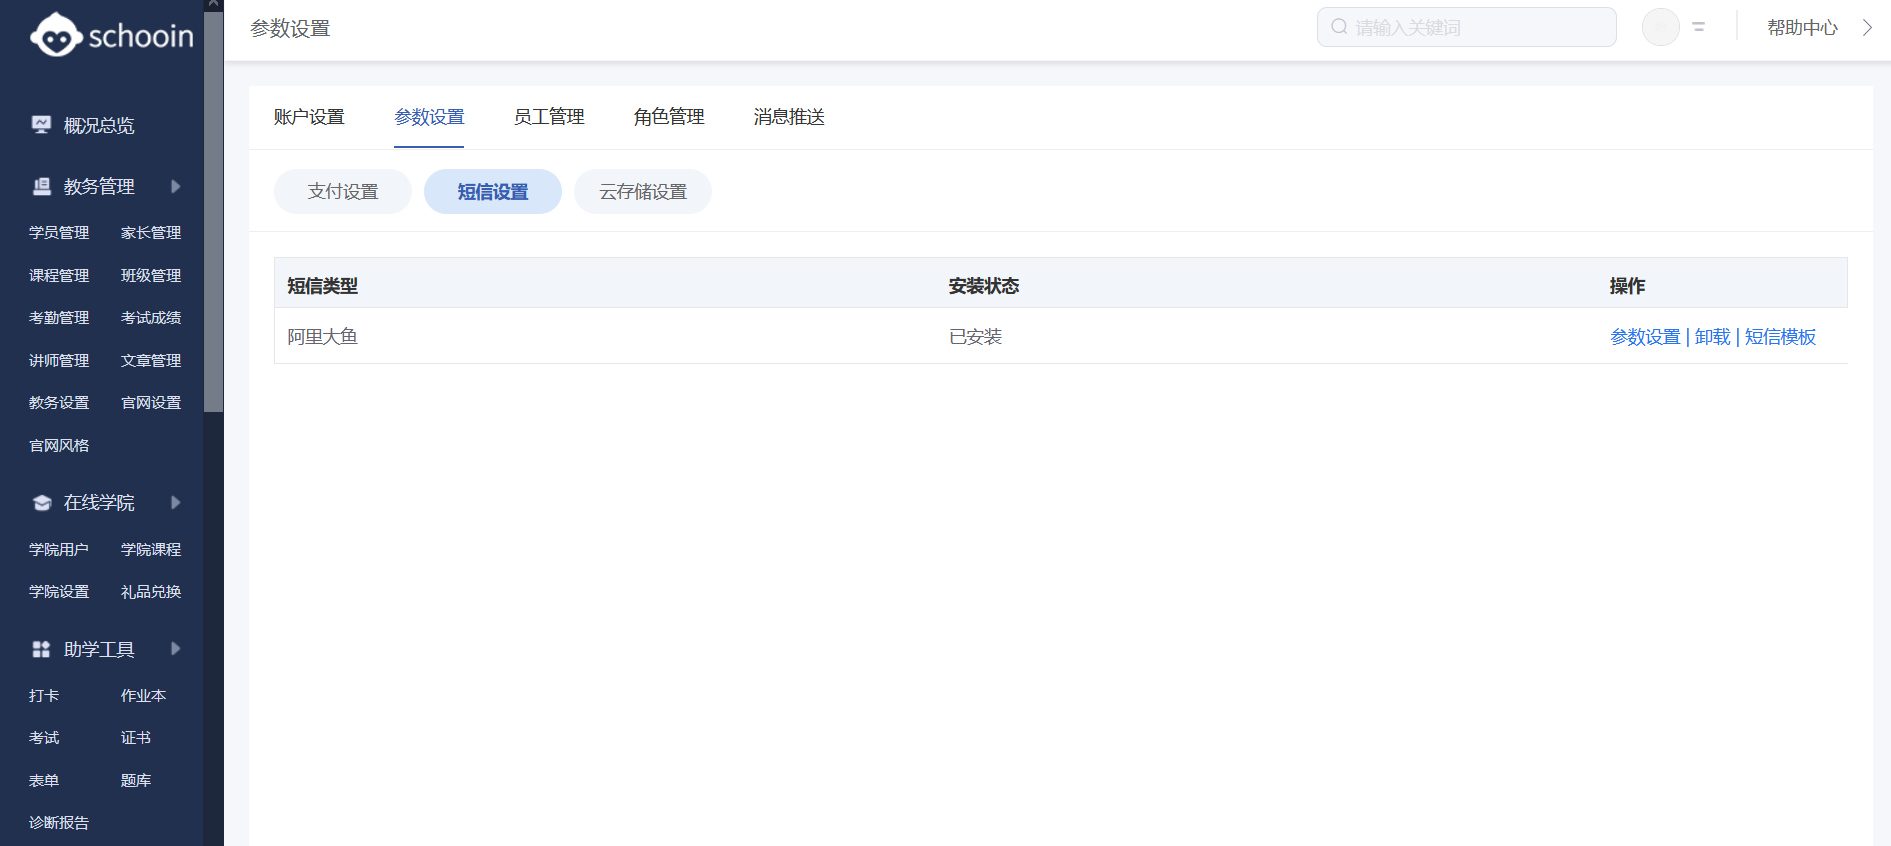Viewport: 1891px width, 846px height.
Task: Open 讲师管理 in the sidebar
Action: [x=59, y=360]
